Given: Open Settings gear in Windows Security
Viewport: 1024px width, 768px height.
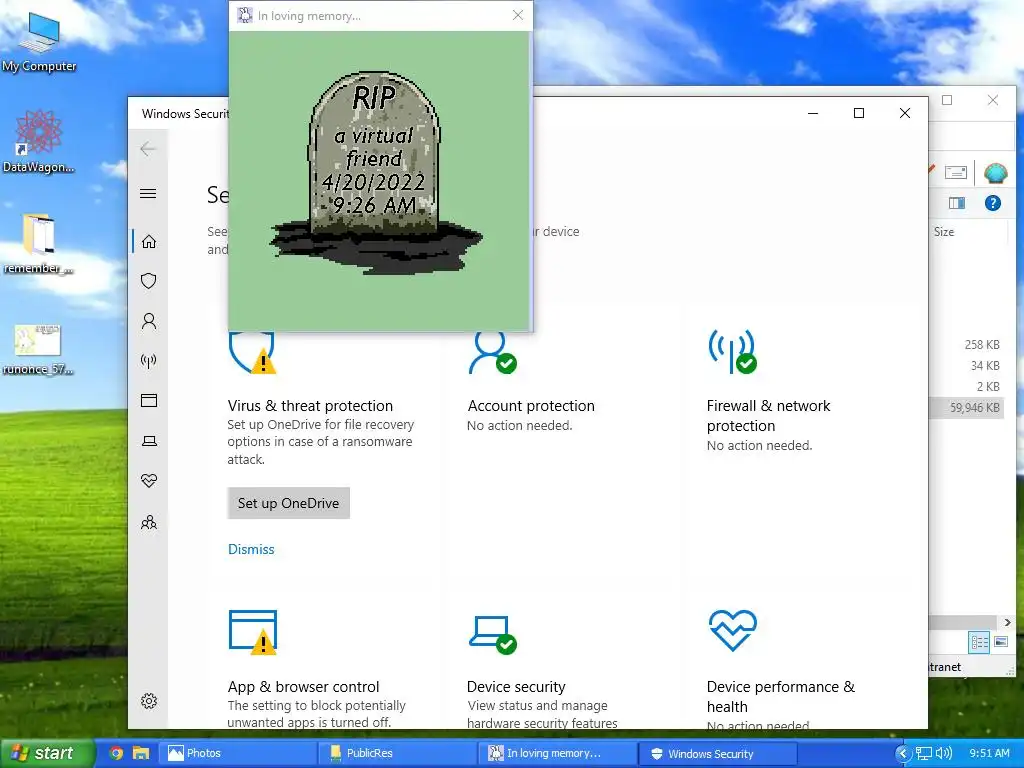Looking at the screenshot, I should [x=149, y=701].
